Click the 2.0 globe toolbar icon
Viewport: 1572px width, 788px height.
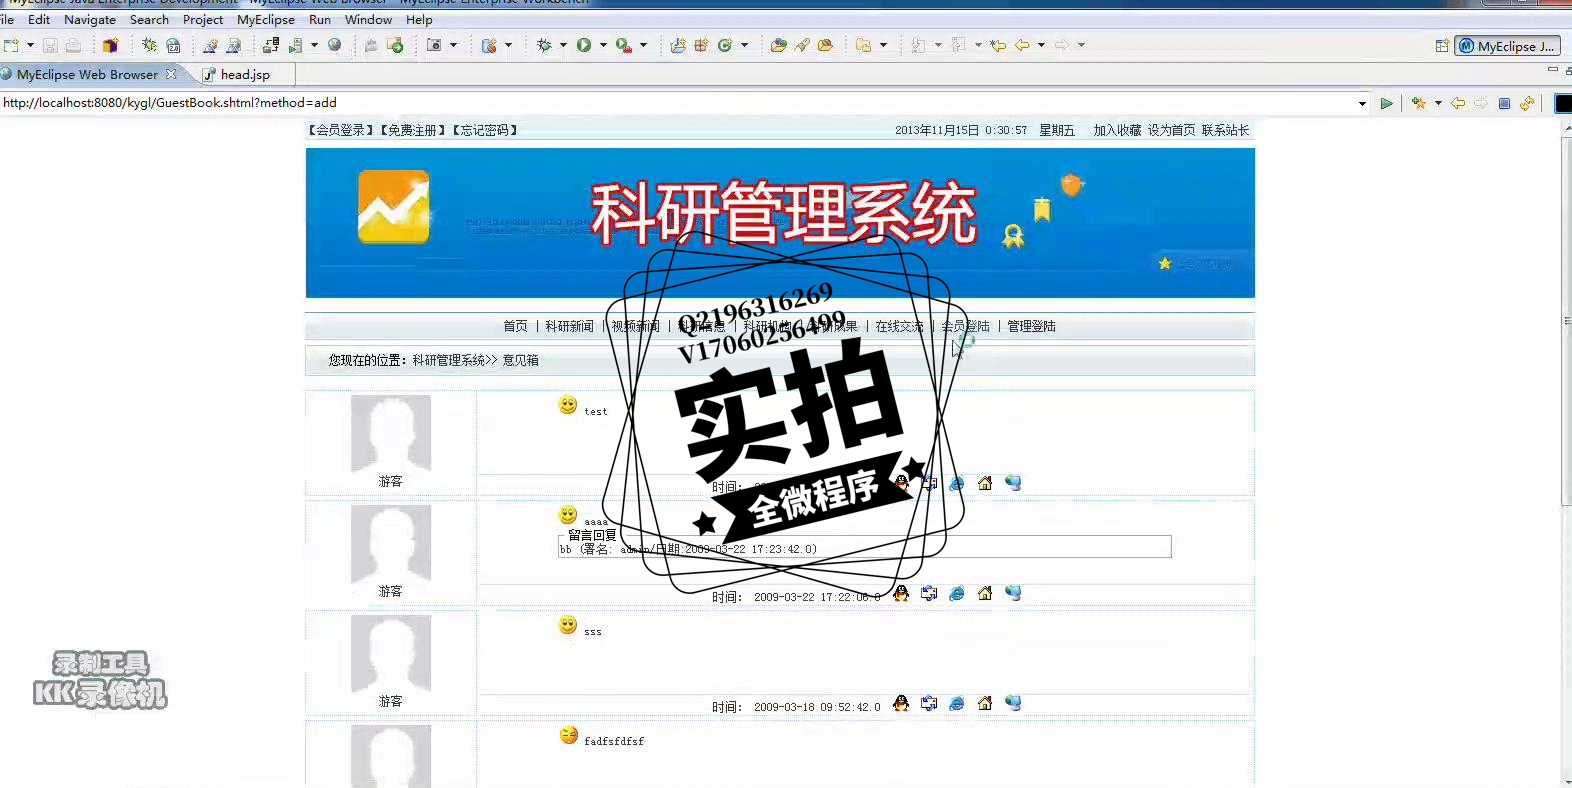(173, 45)
